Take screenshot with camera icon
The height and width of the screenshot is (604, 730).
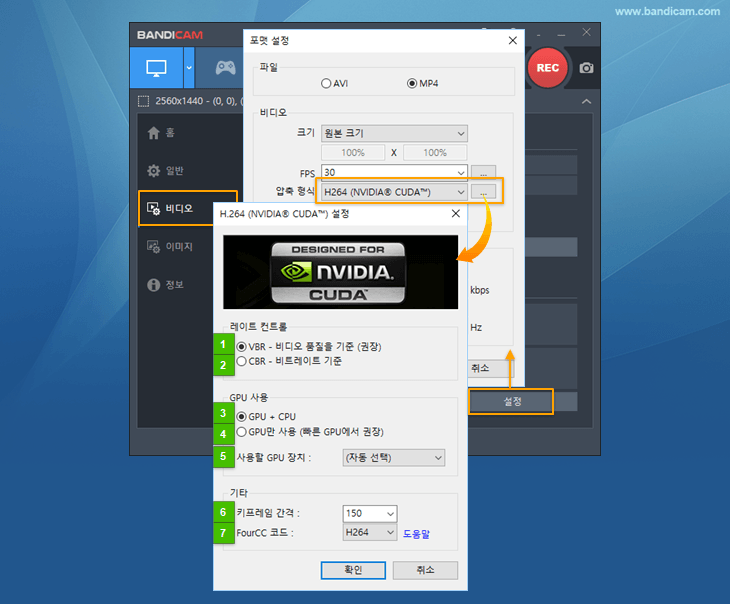(586, 68)
